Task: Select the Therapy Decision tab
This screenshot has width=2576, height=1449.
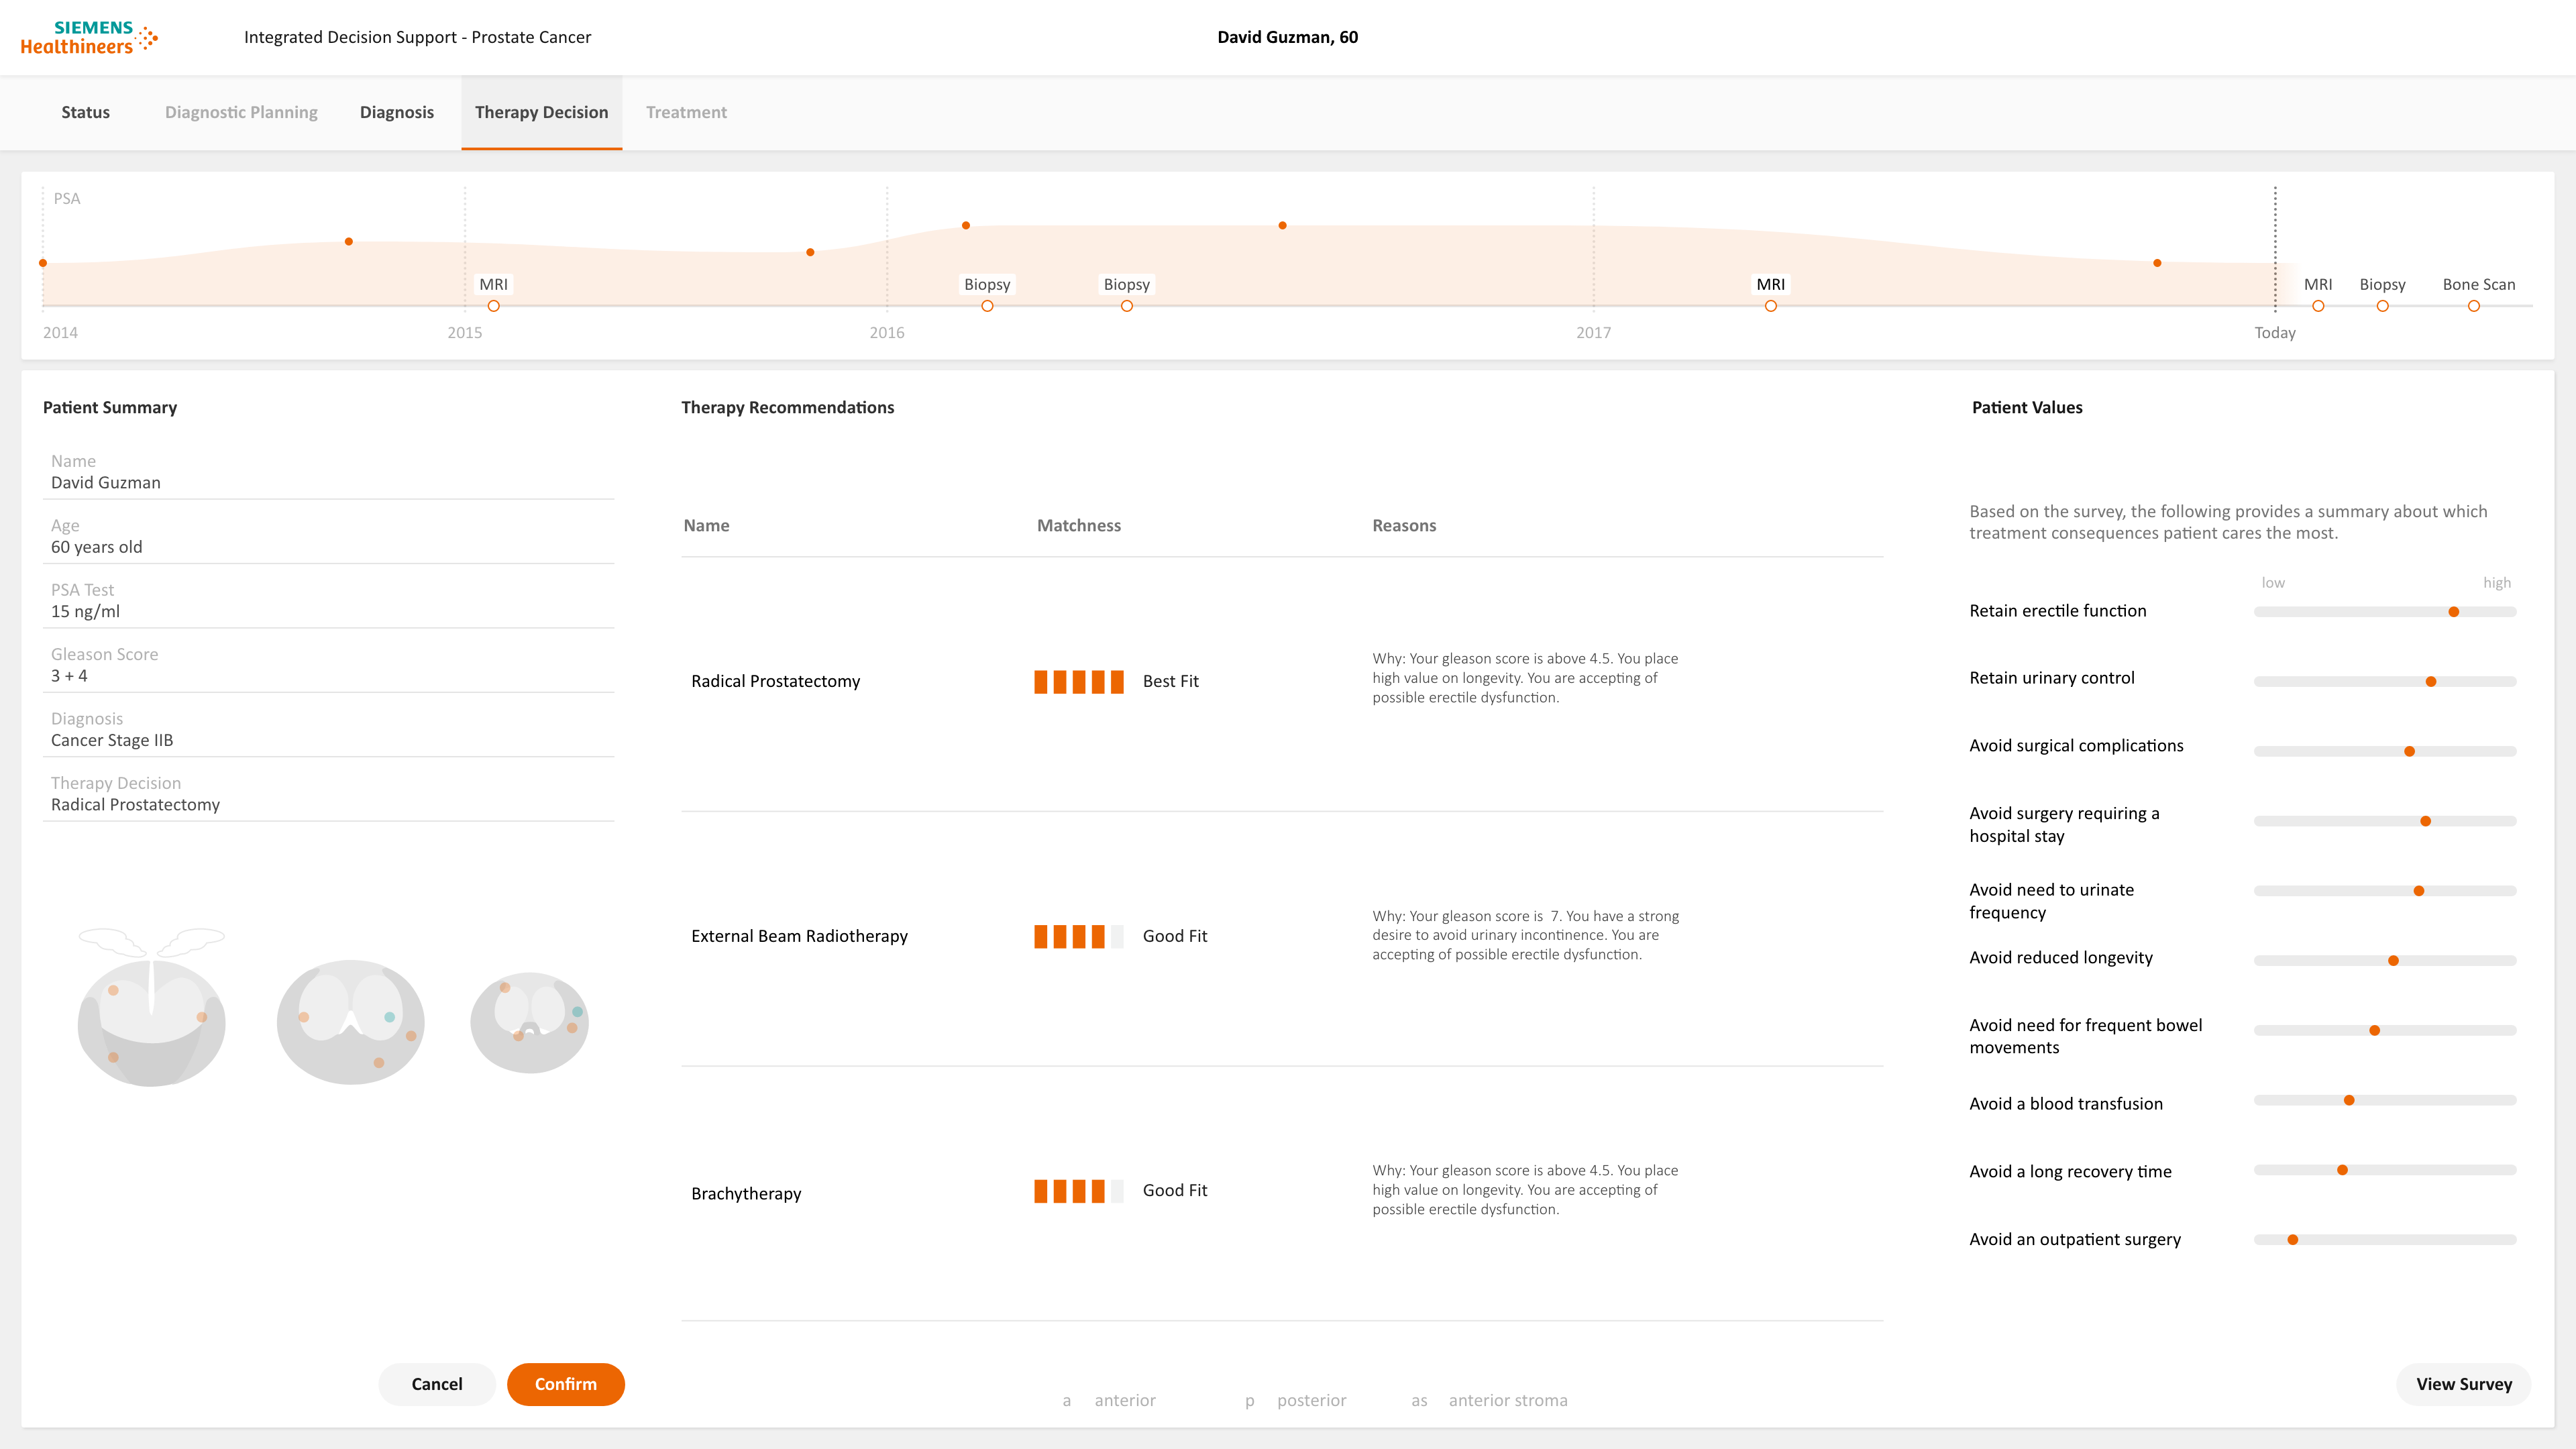Action: click(x=541, y=112)
